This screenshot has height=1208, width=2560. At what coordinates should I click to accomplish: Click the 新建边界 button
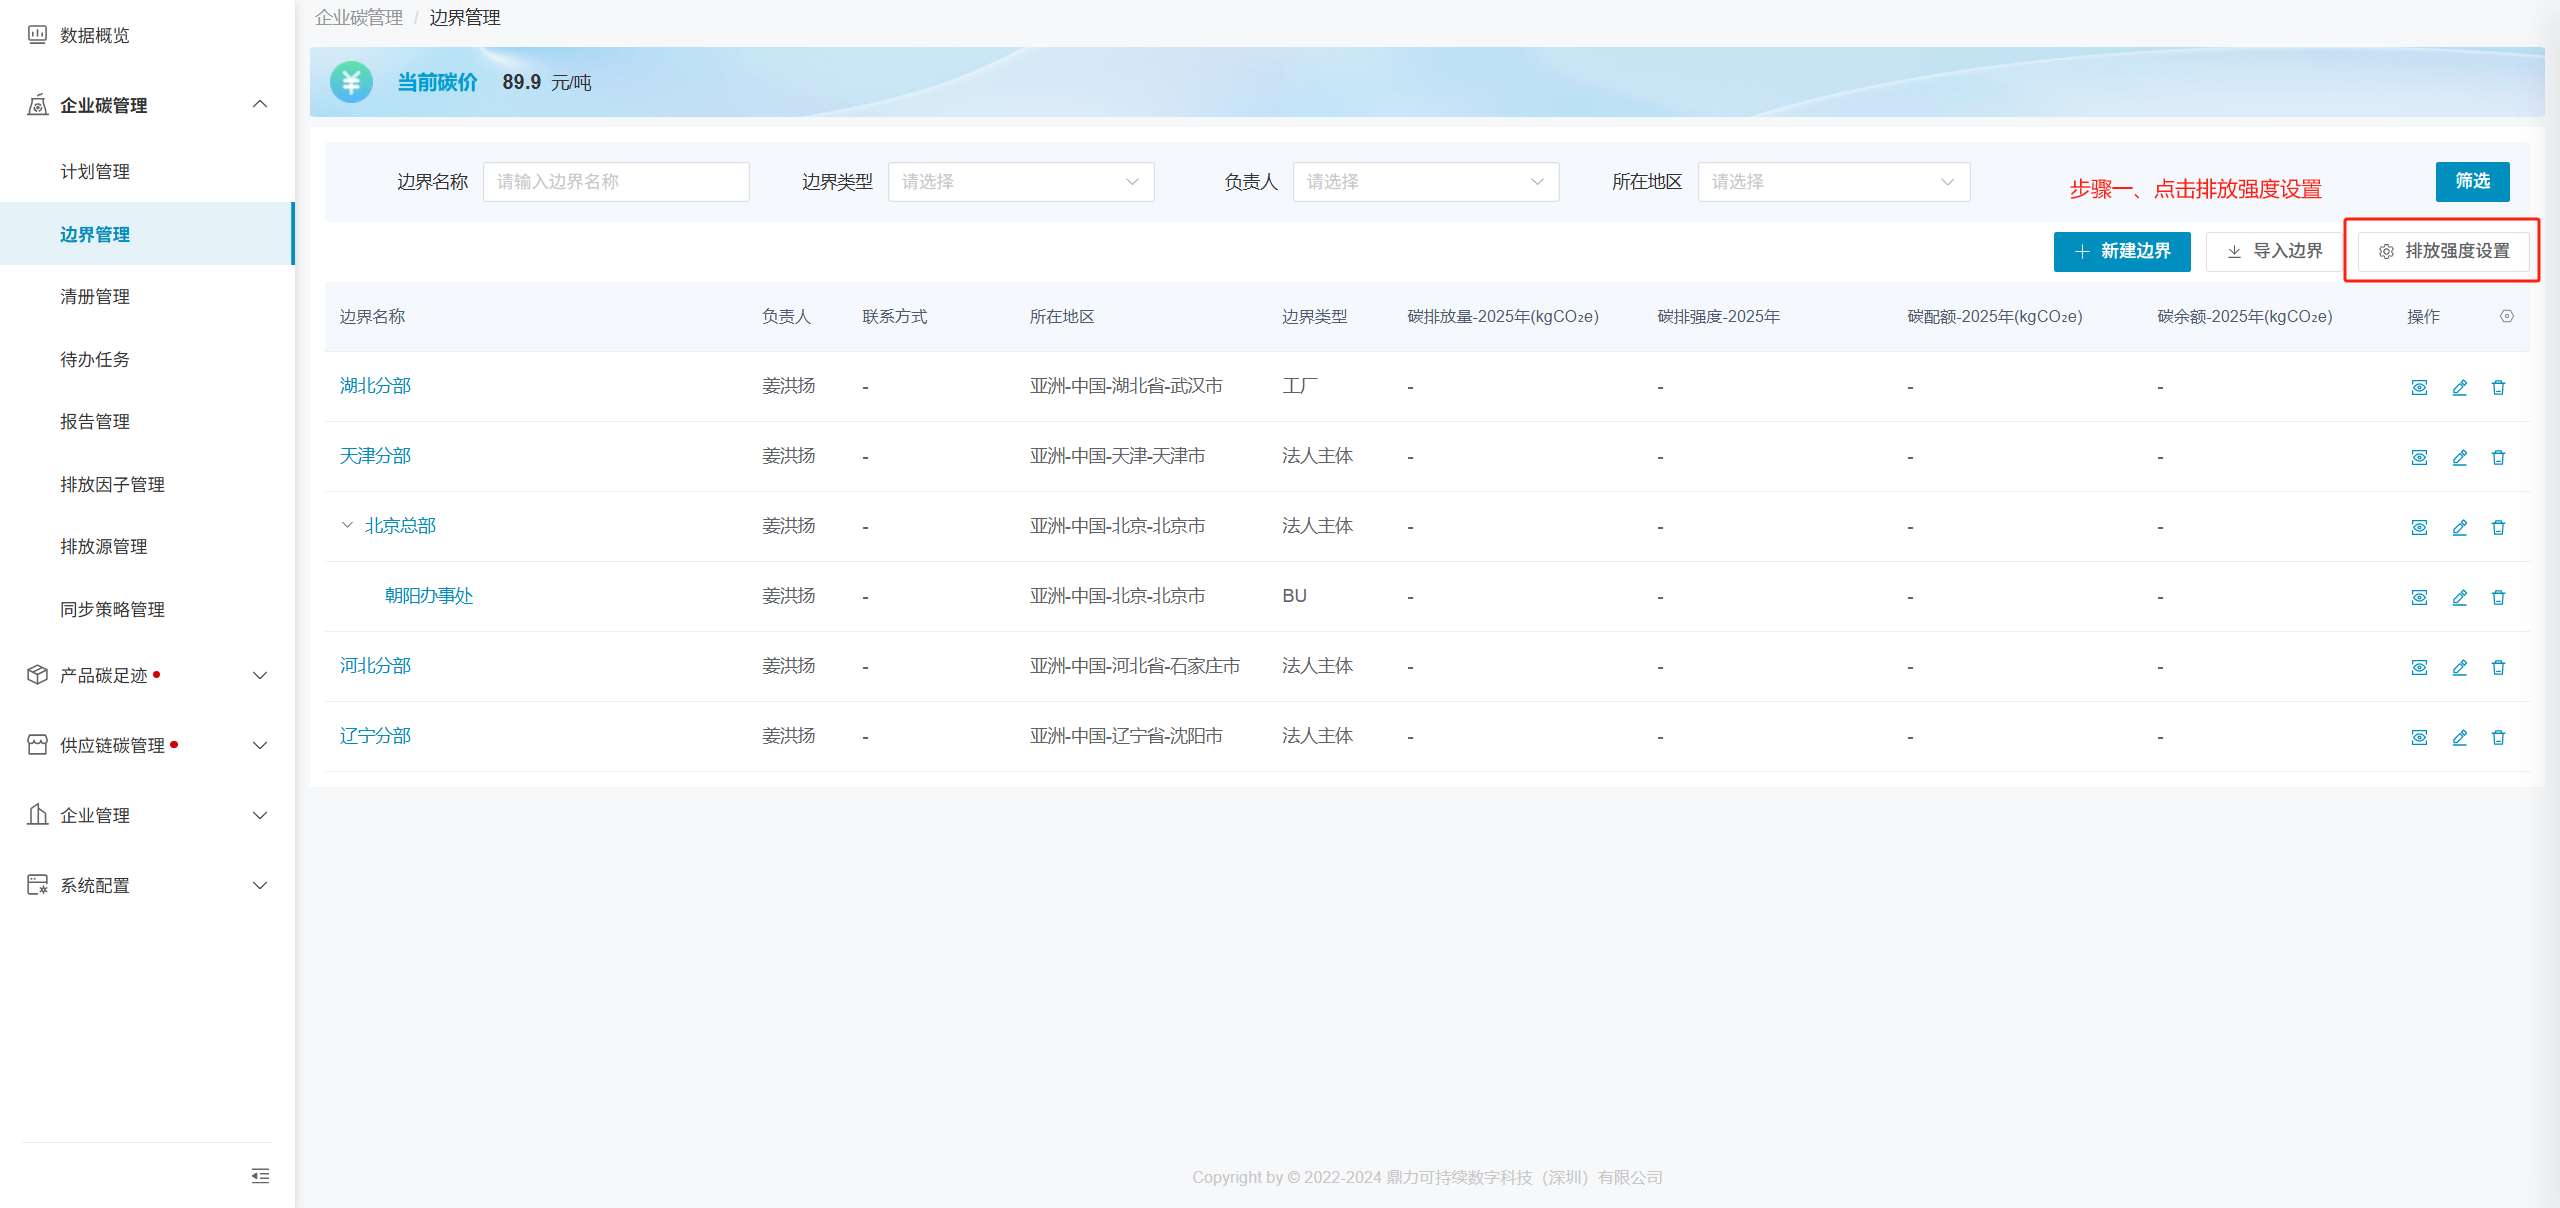2121,251
